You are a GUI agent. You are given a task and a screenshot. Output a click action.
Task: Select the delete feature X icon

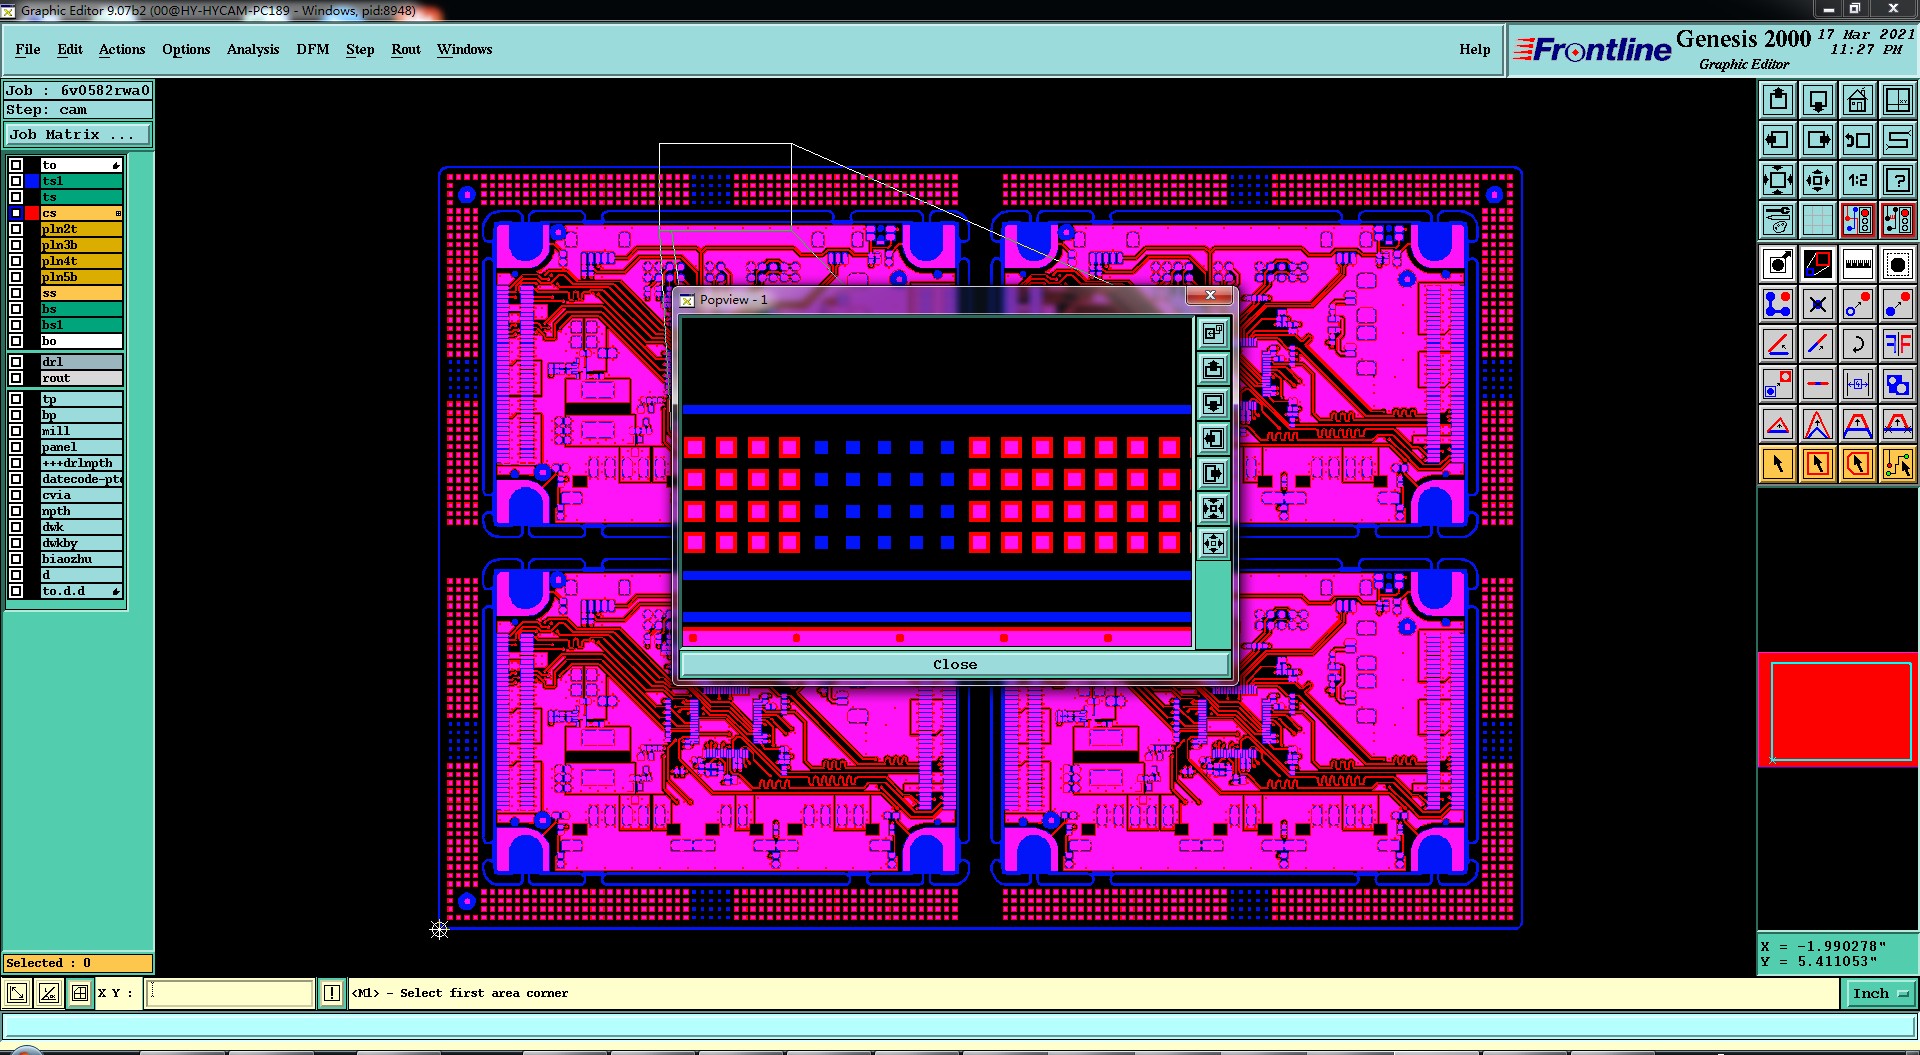click(x=1818, y=304)
